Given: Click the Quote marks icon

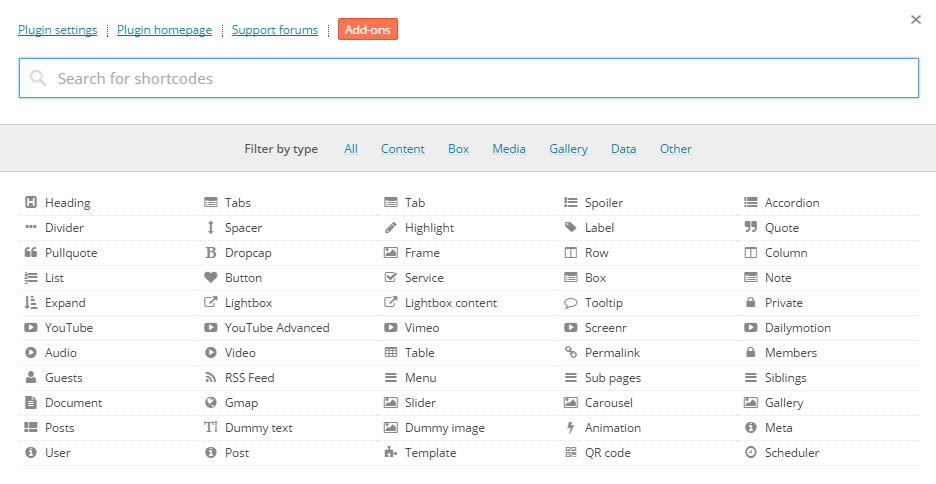Looking at the screenshot, I should coord(750,227).
